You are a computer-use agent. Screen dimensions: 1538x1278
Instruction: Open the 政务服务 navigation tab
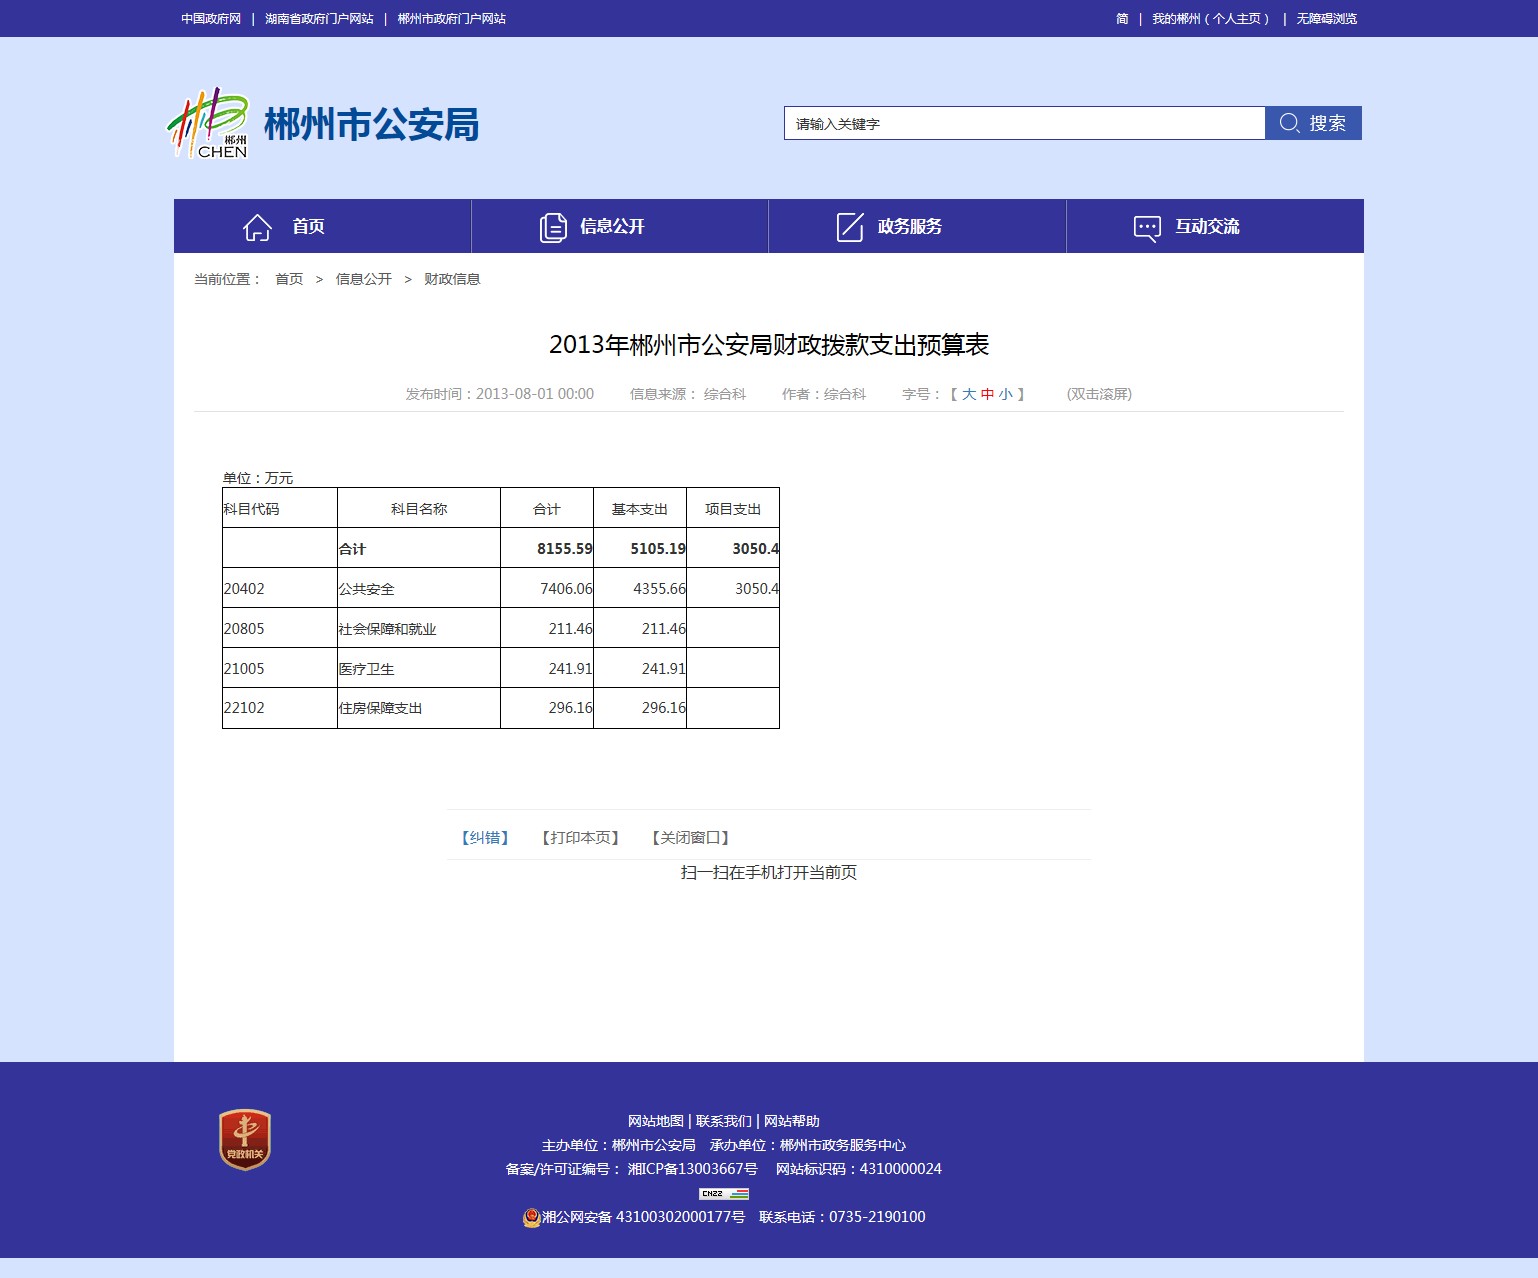point(917,226)
